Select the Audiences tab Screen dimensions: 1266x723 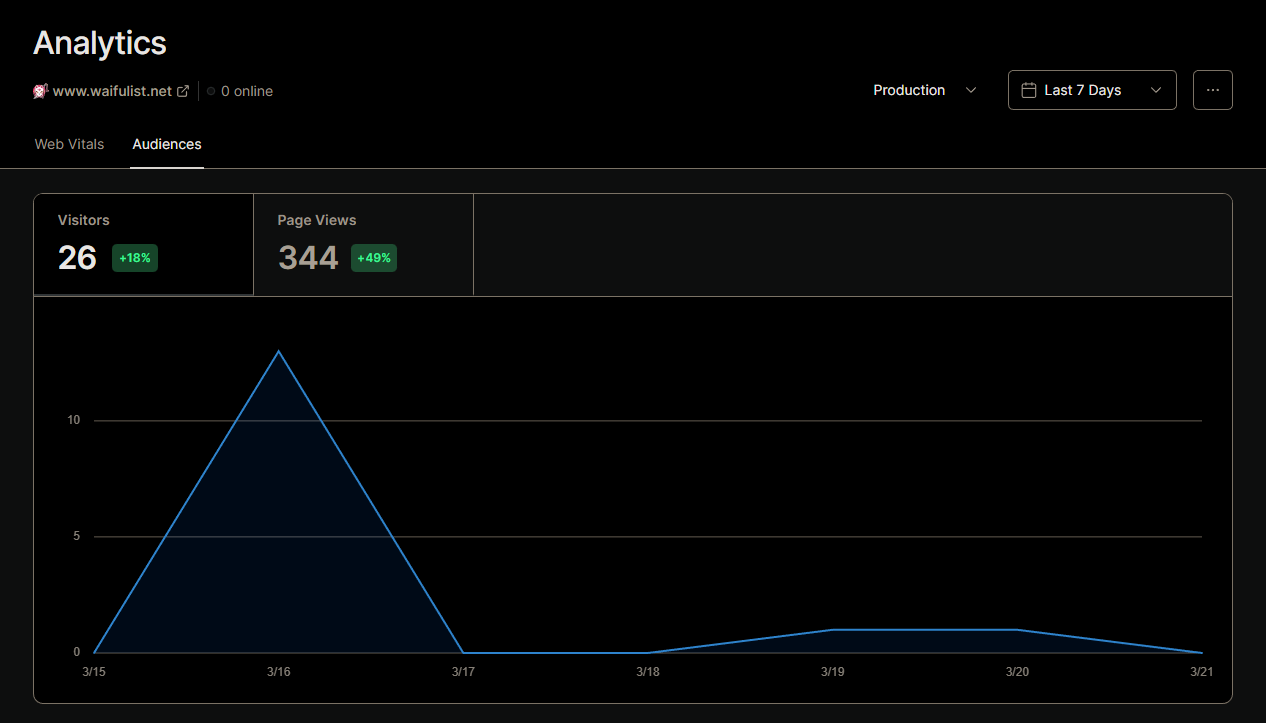click(x=167, y=144)
